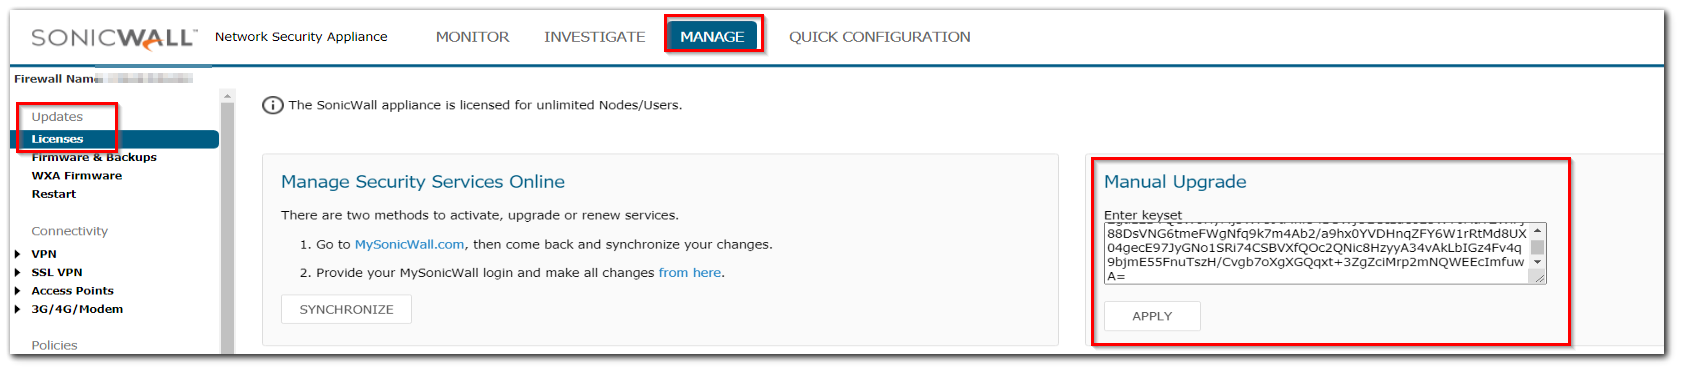Select the MANAGE tab

tap(712, 37)
